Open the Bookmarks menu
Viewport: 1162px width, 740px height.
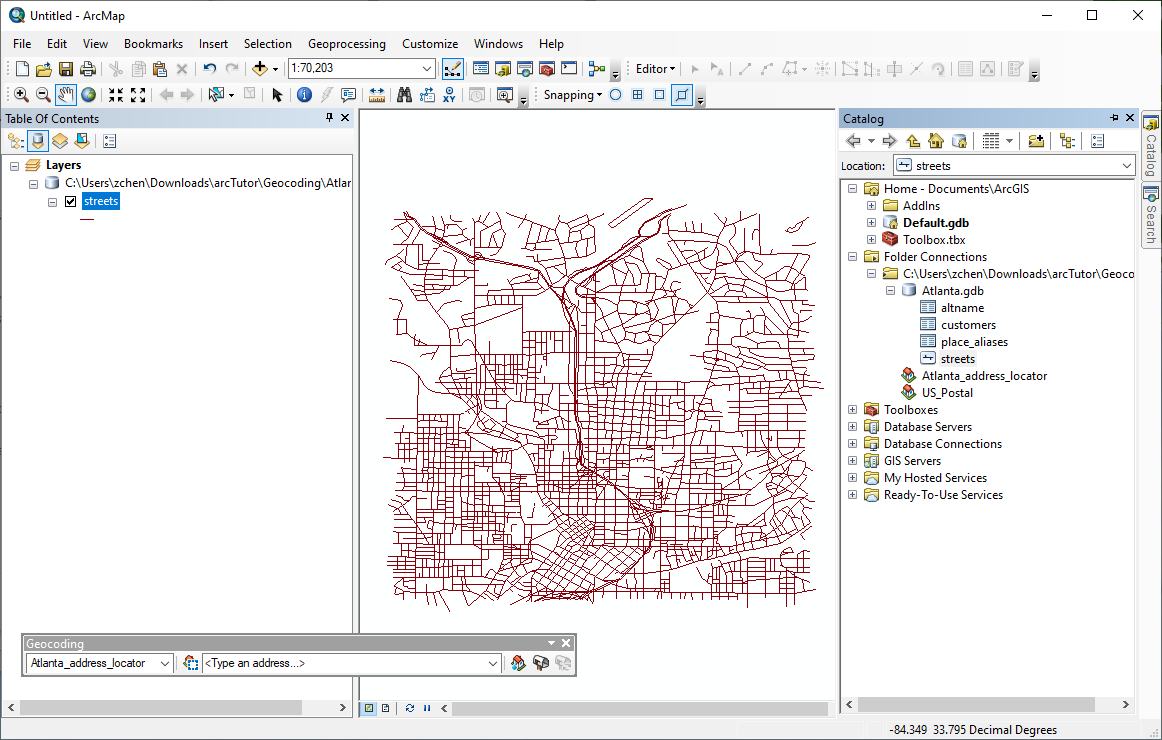pos(153,44)
